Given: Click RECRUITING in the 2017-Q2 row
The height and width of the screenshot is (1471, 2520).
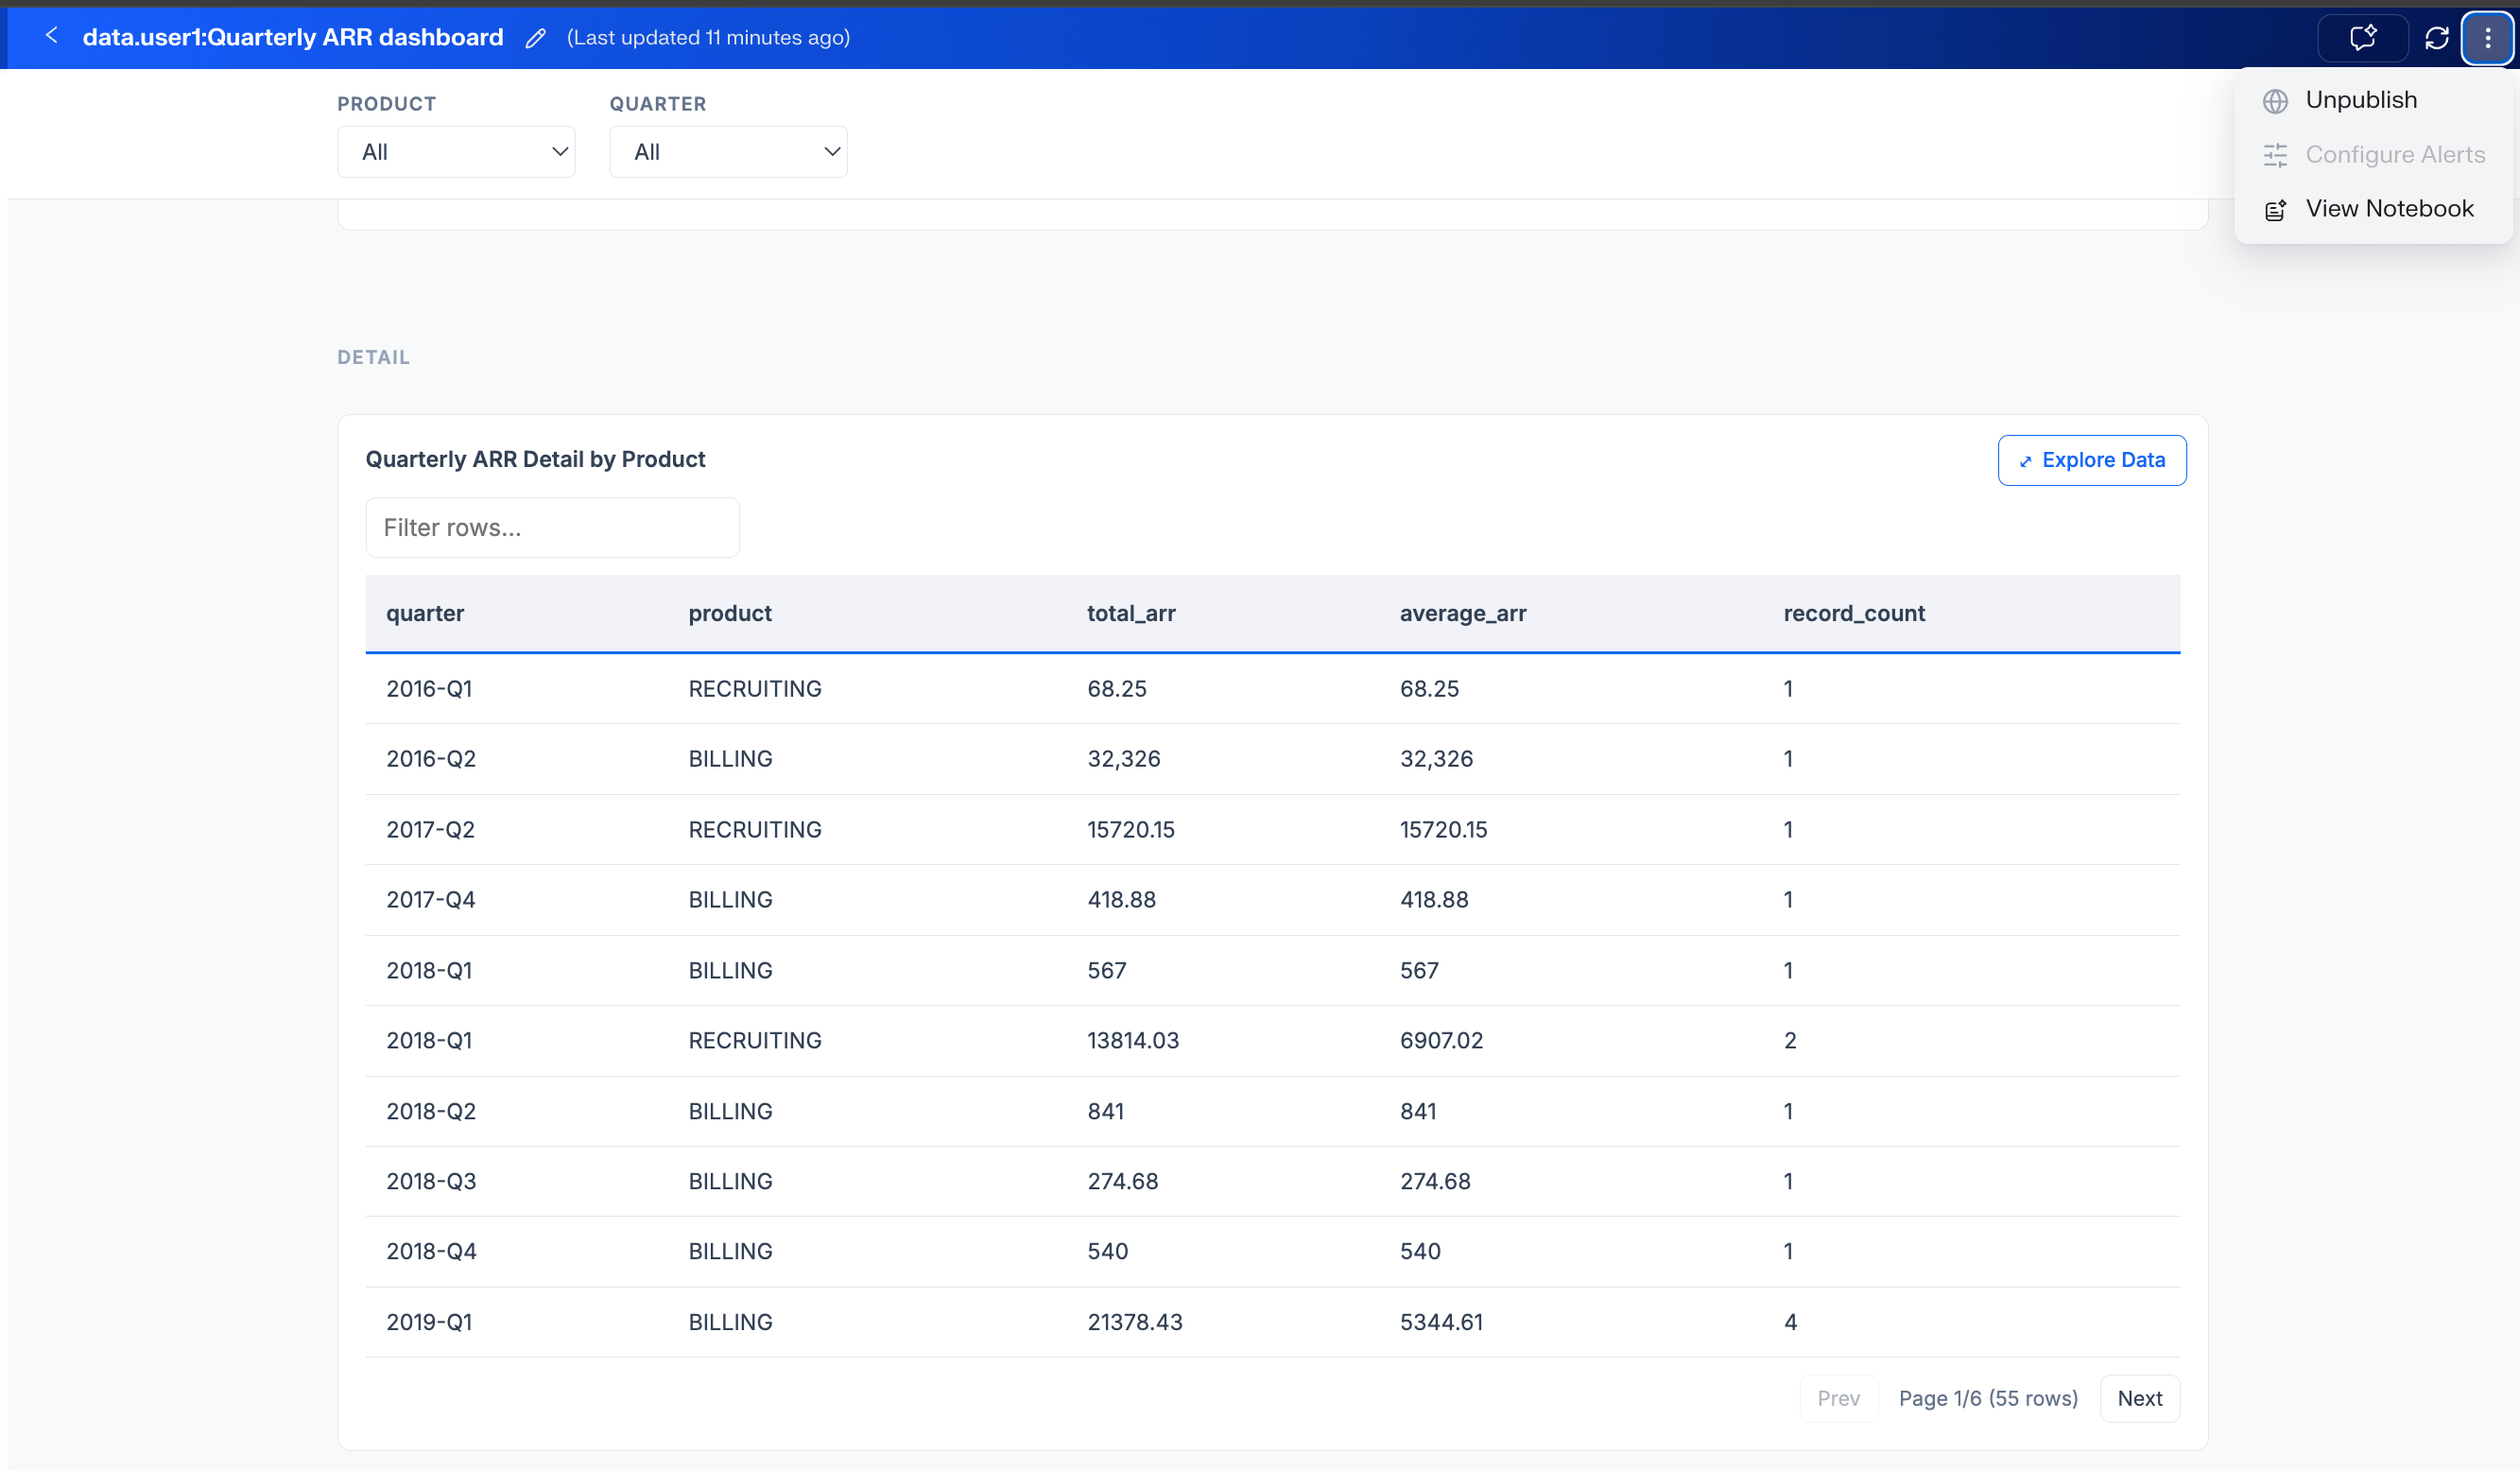Looking at the screenshot, I should pyautogui.click(x=755, y=830).
